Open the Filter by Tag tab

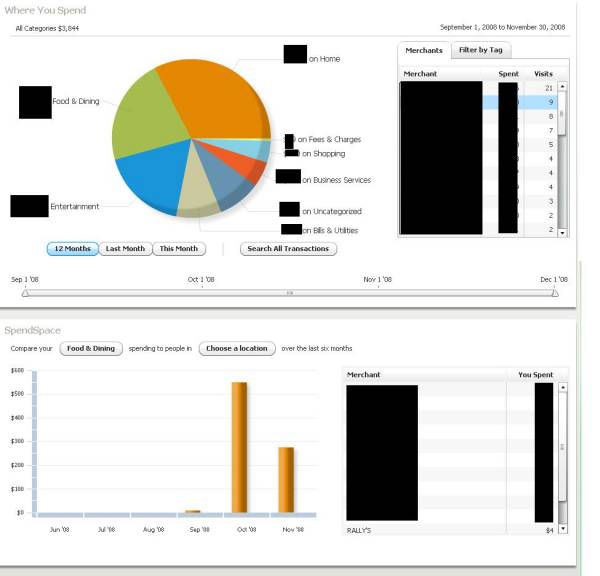point(480,50)
